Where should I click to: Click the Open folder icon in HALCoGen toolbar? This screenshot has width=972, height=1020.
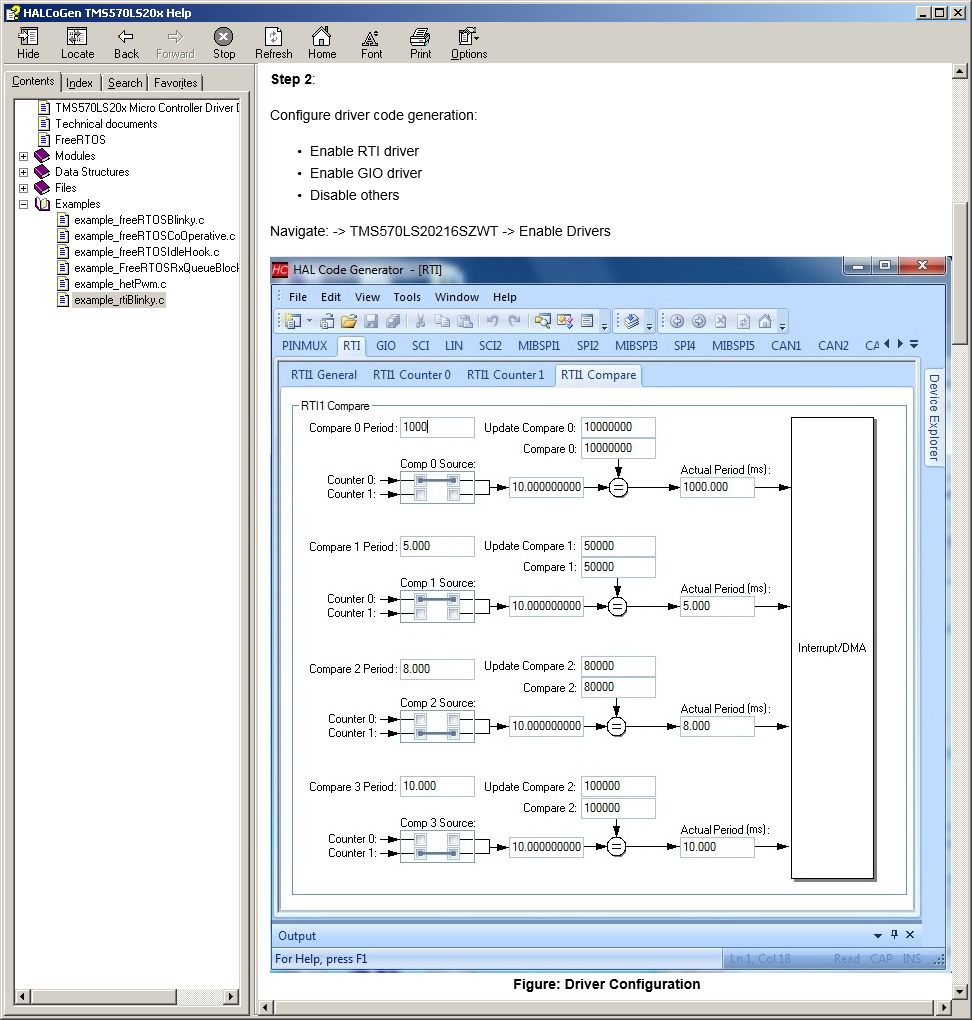(349, 321)
